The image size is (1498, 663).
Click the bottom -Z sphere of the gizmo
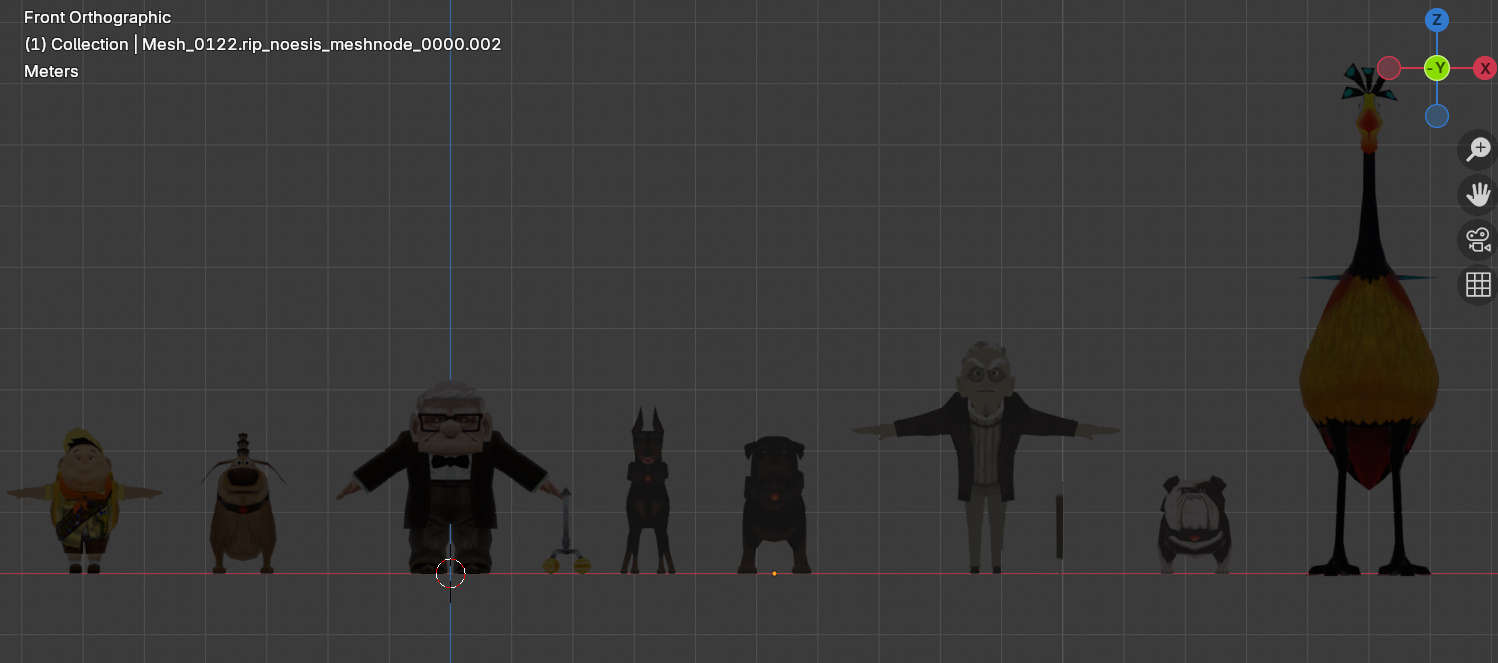coord(1436,116)
